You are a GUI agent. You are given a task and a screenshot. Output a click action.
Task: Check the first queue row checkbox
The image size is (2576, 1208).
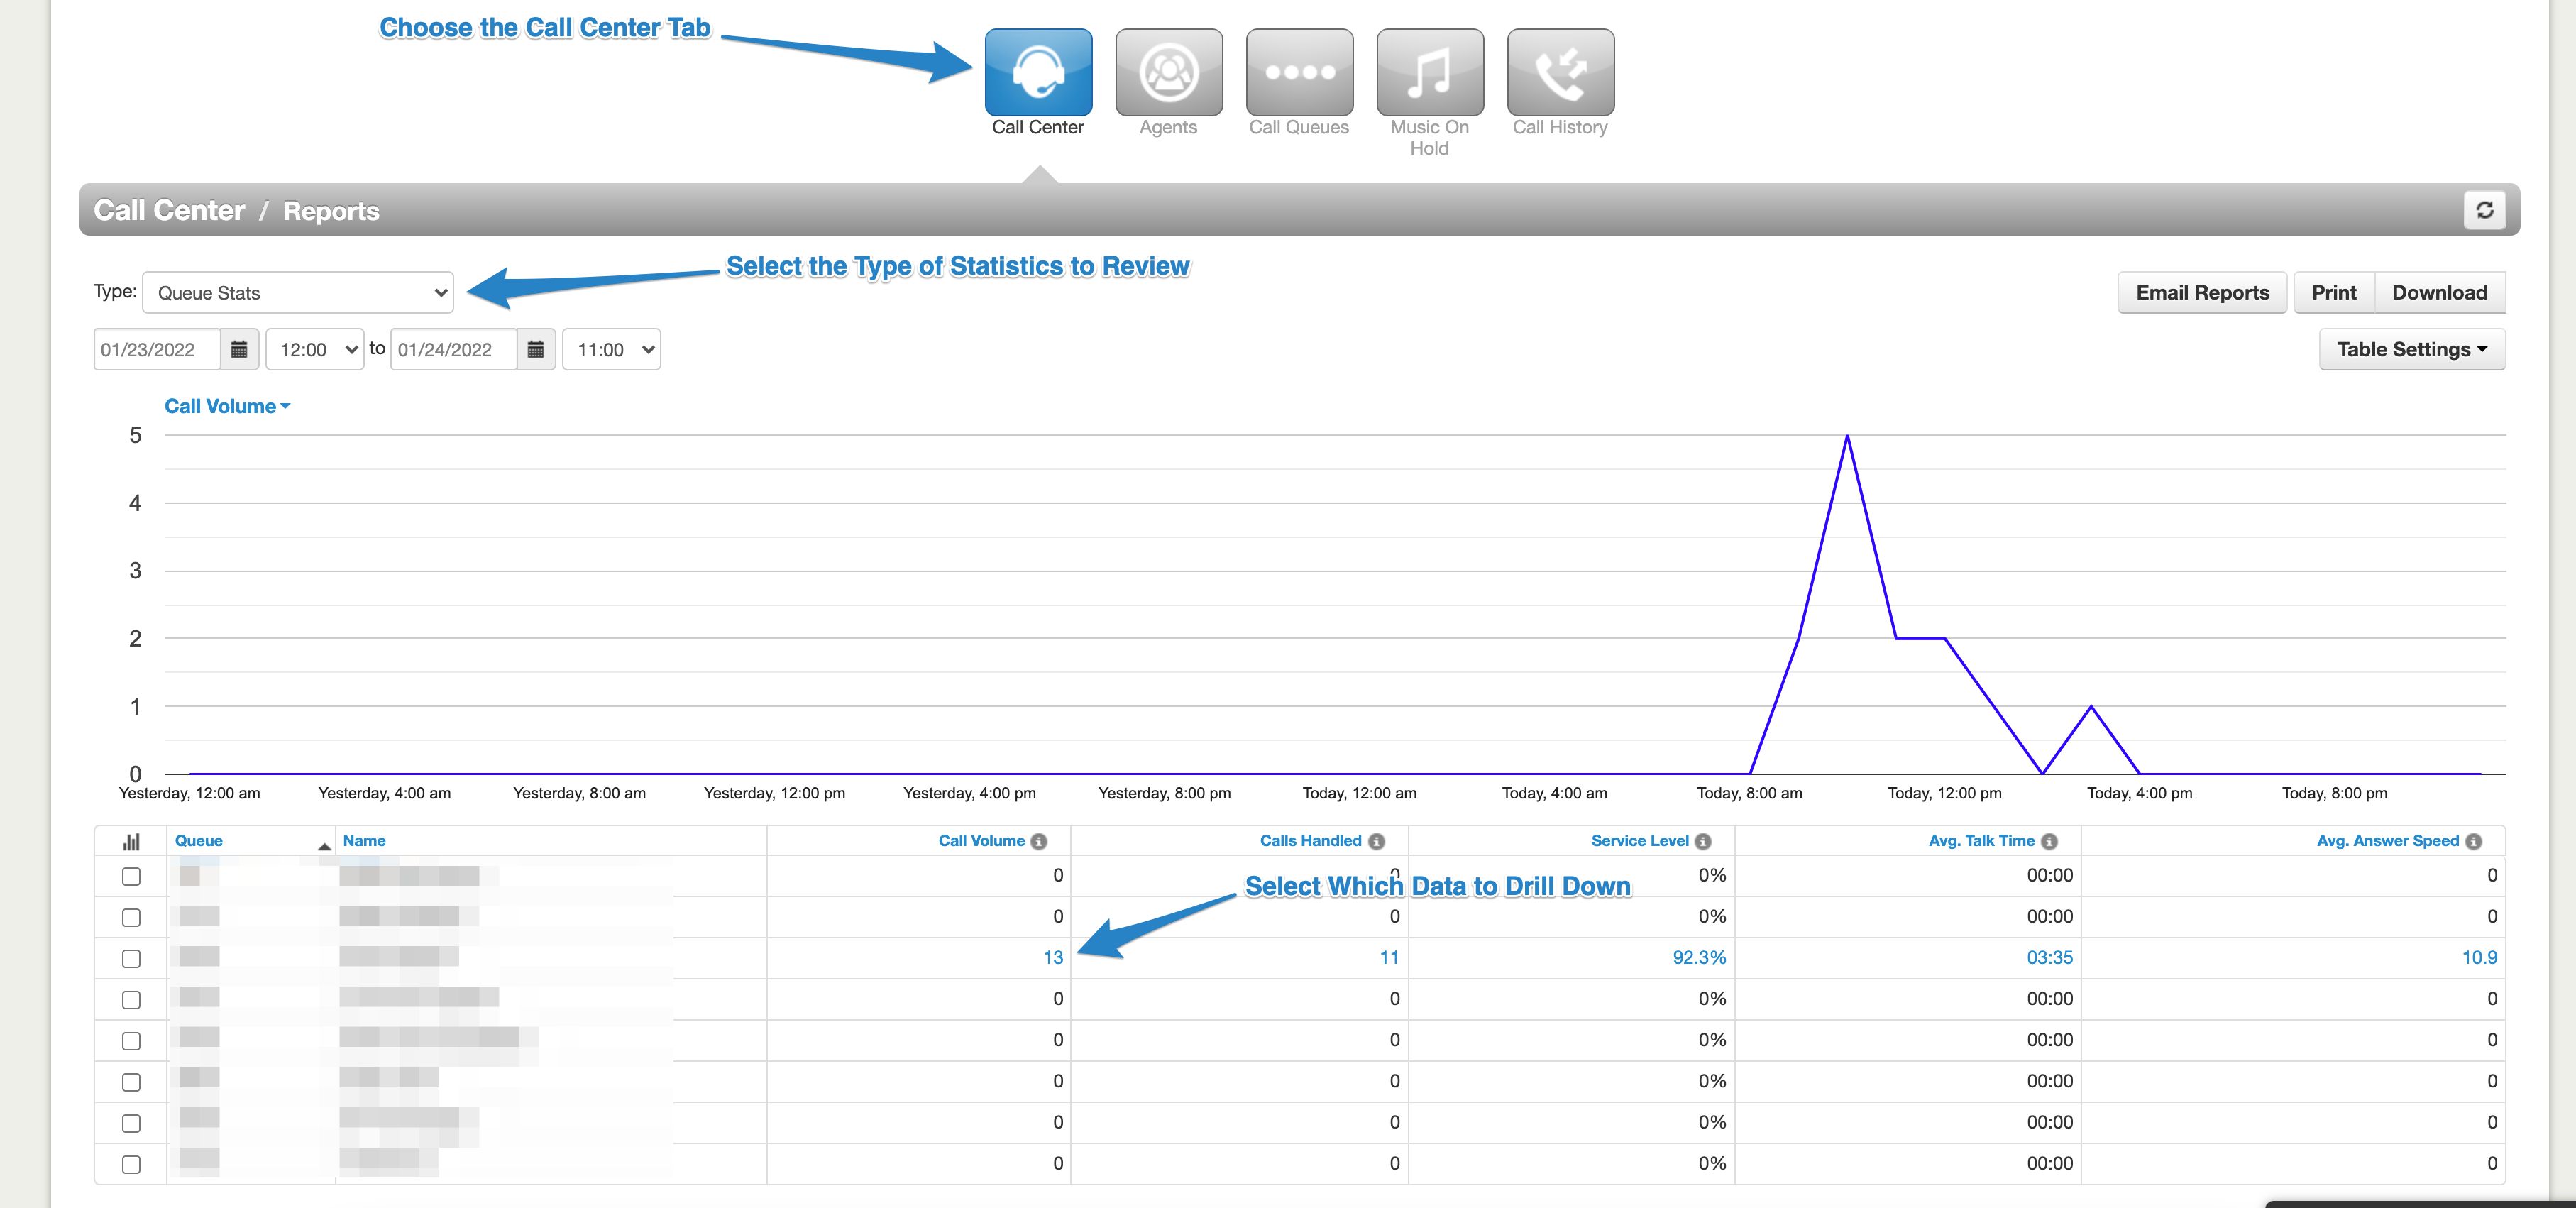[x=131, y=876]
